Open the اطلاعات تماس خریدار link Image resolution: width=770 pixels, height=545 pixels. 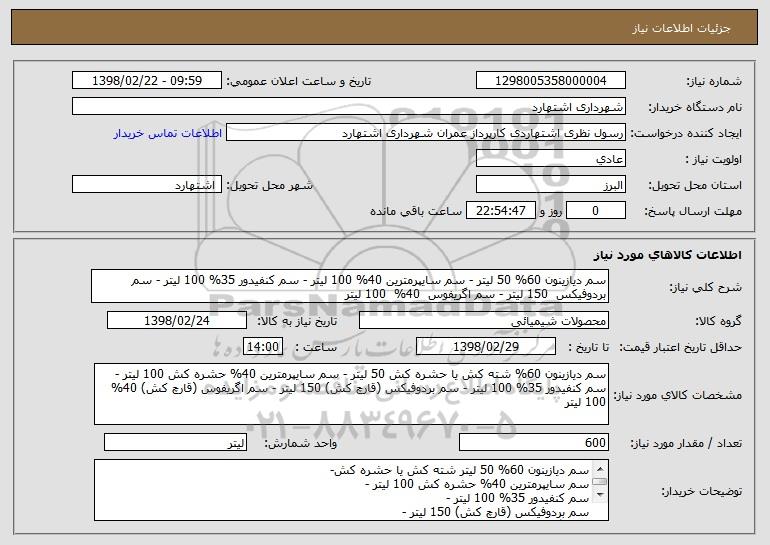[168, 133]
